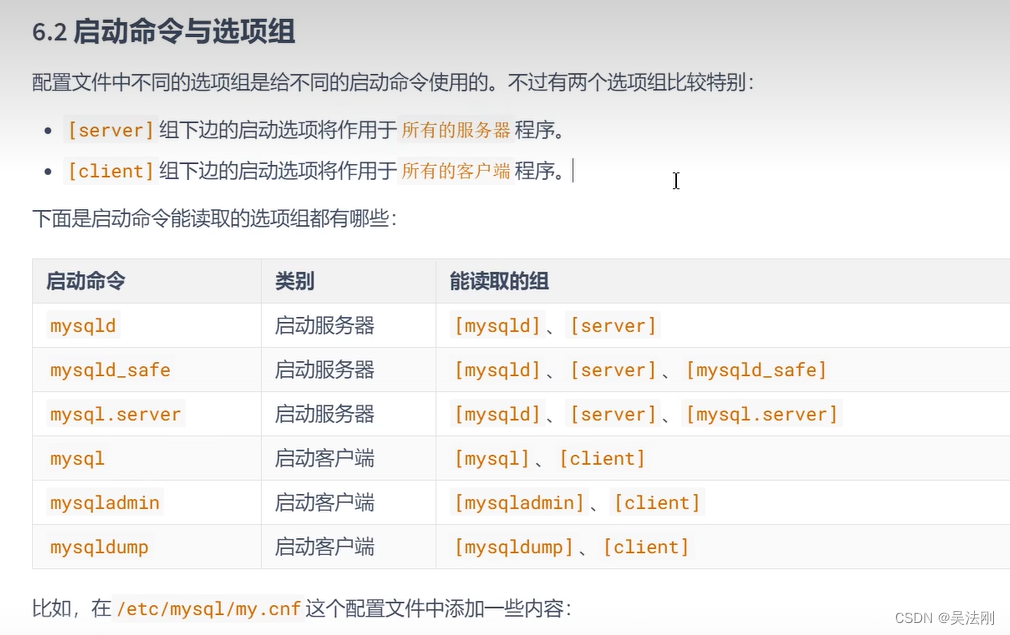Image resolution: width=1010 pixels, height=635 pixels.
Task: Click '[client]' group in the mysqladmin row
Action: point(657,503)
